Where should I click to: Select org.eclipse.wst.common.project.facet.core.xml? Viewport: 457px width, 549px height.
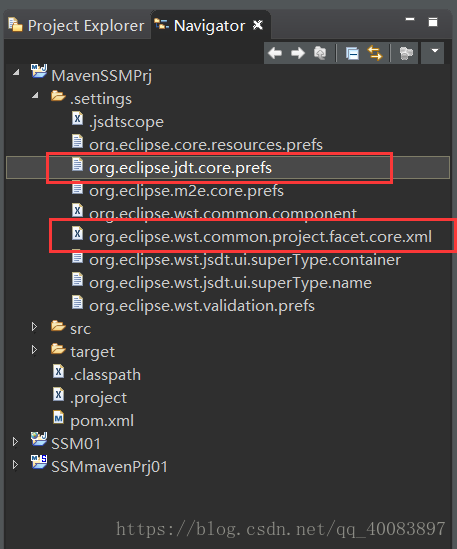coord(260,237)
